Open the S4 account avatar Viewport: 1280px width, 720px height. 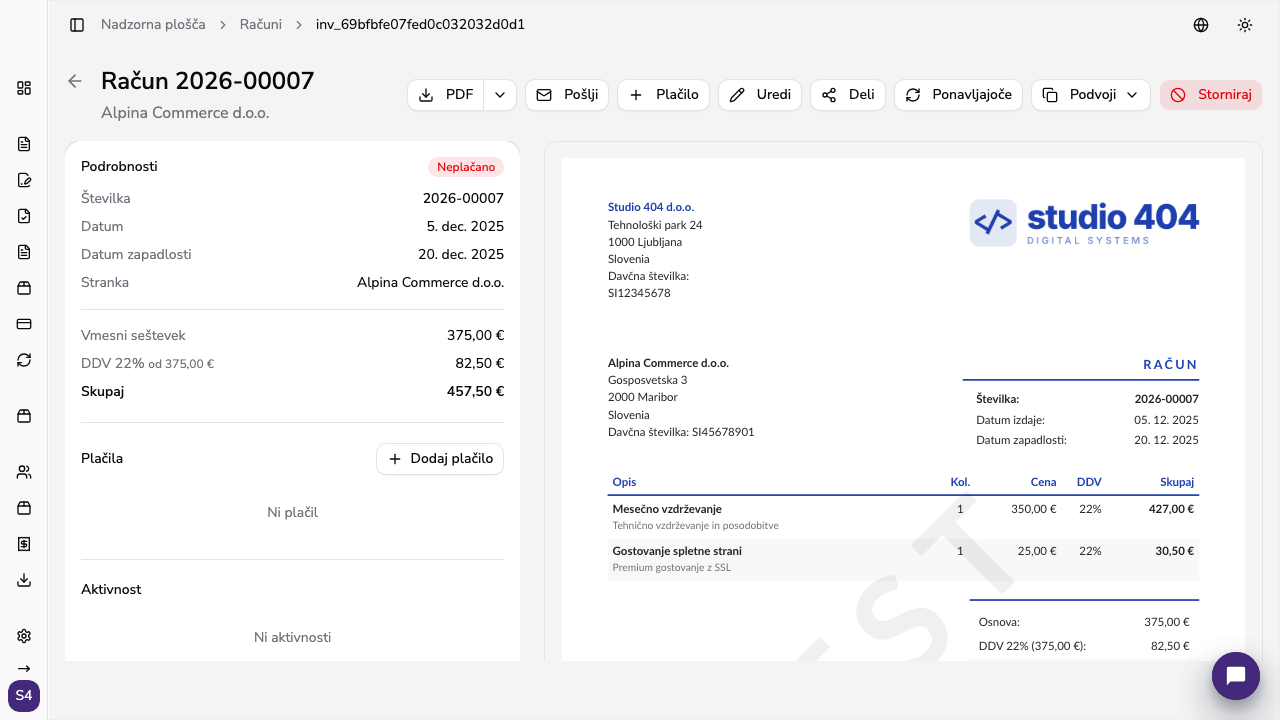click(x=24, y=695)
